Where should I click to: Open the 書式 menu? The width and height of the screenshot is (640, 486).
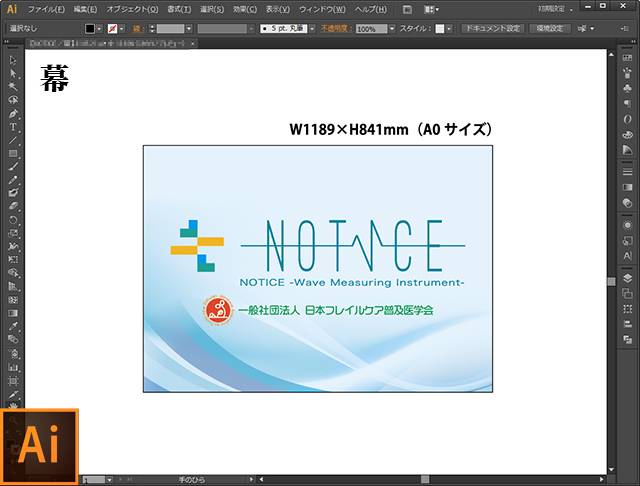pyautogui.click(x=179, y=9)
